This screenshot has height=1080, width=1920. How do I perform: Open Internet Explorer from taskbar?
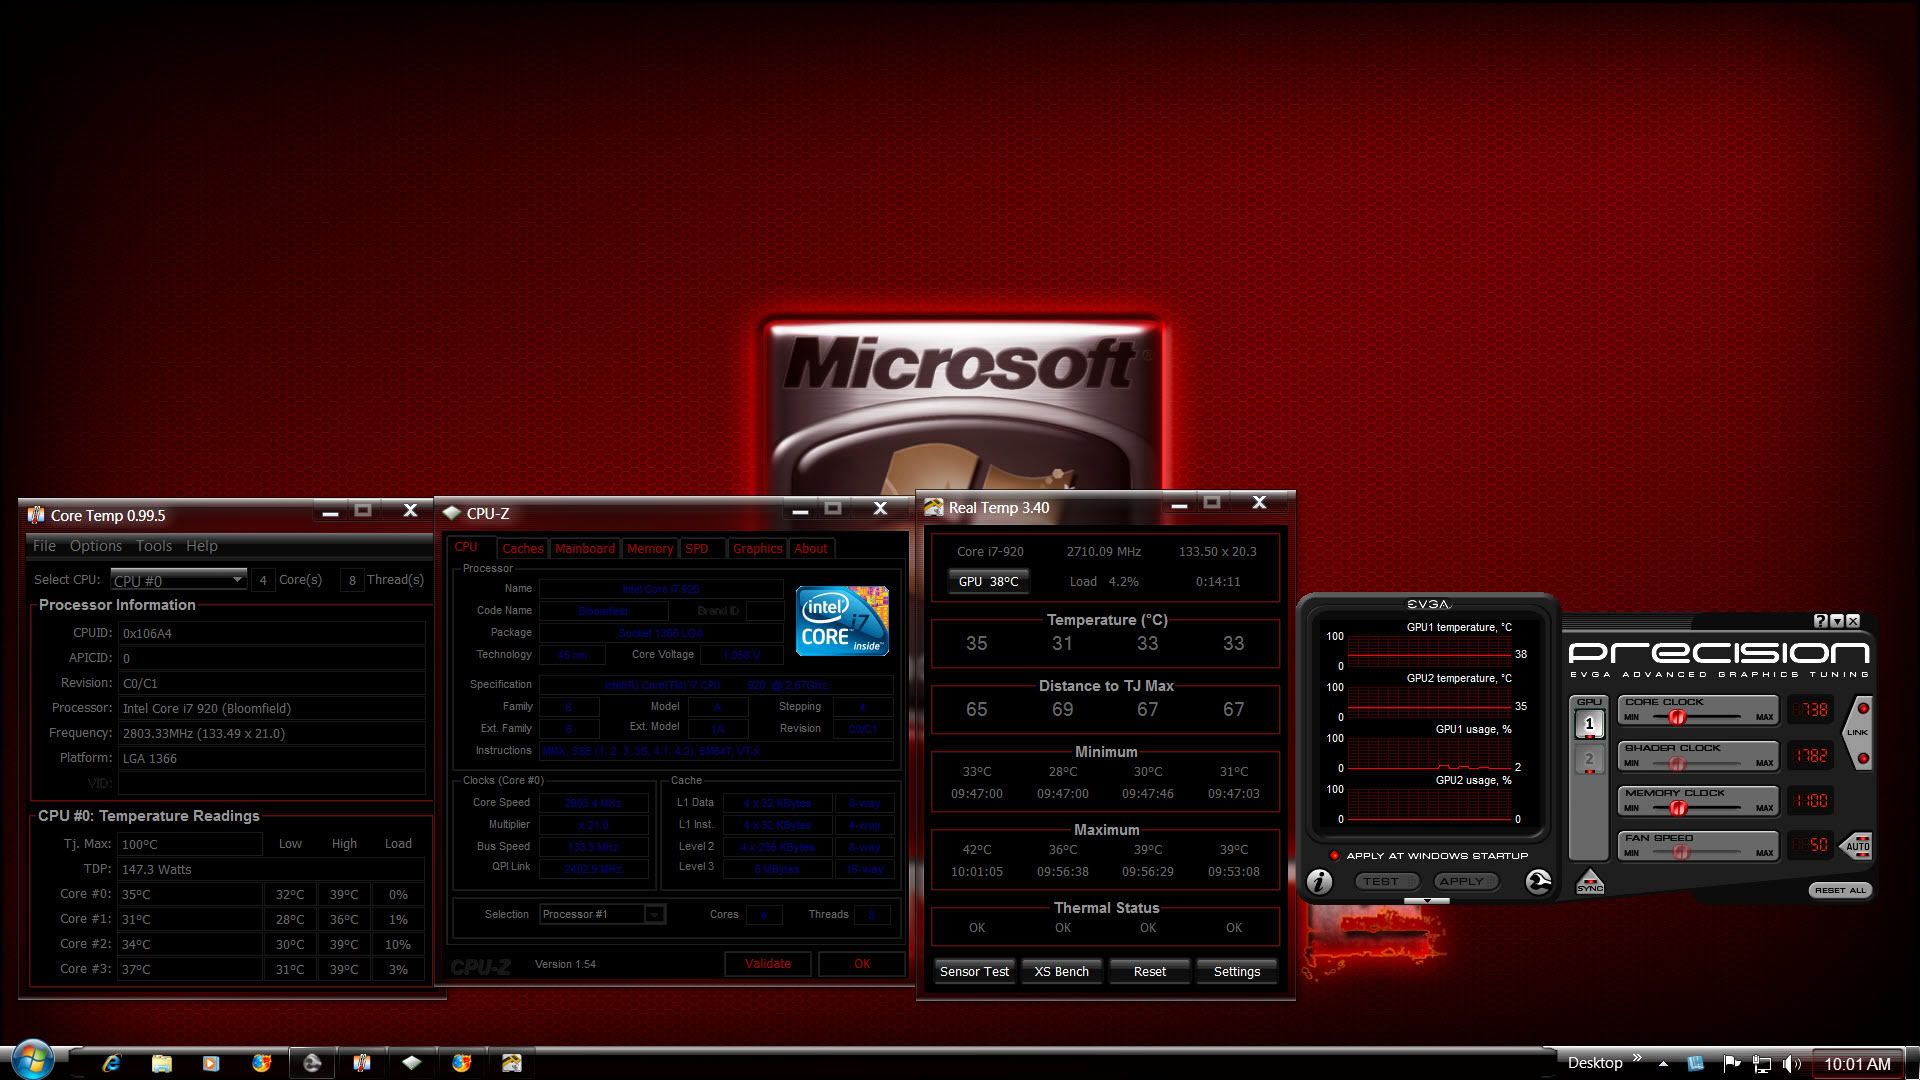111,1063
